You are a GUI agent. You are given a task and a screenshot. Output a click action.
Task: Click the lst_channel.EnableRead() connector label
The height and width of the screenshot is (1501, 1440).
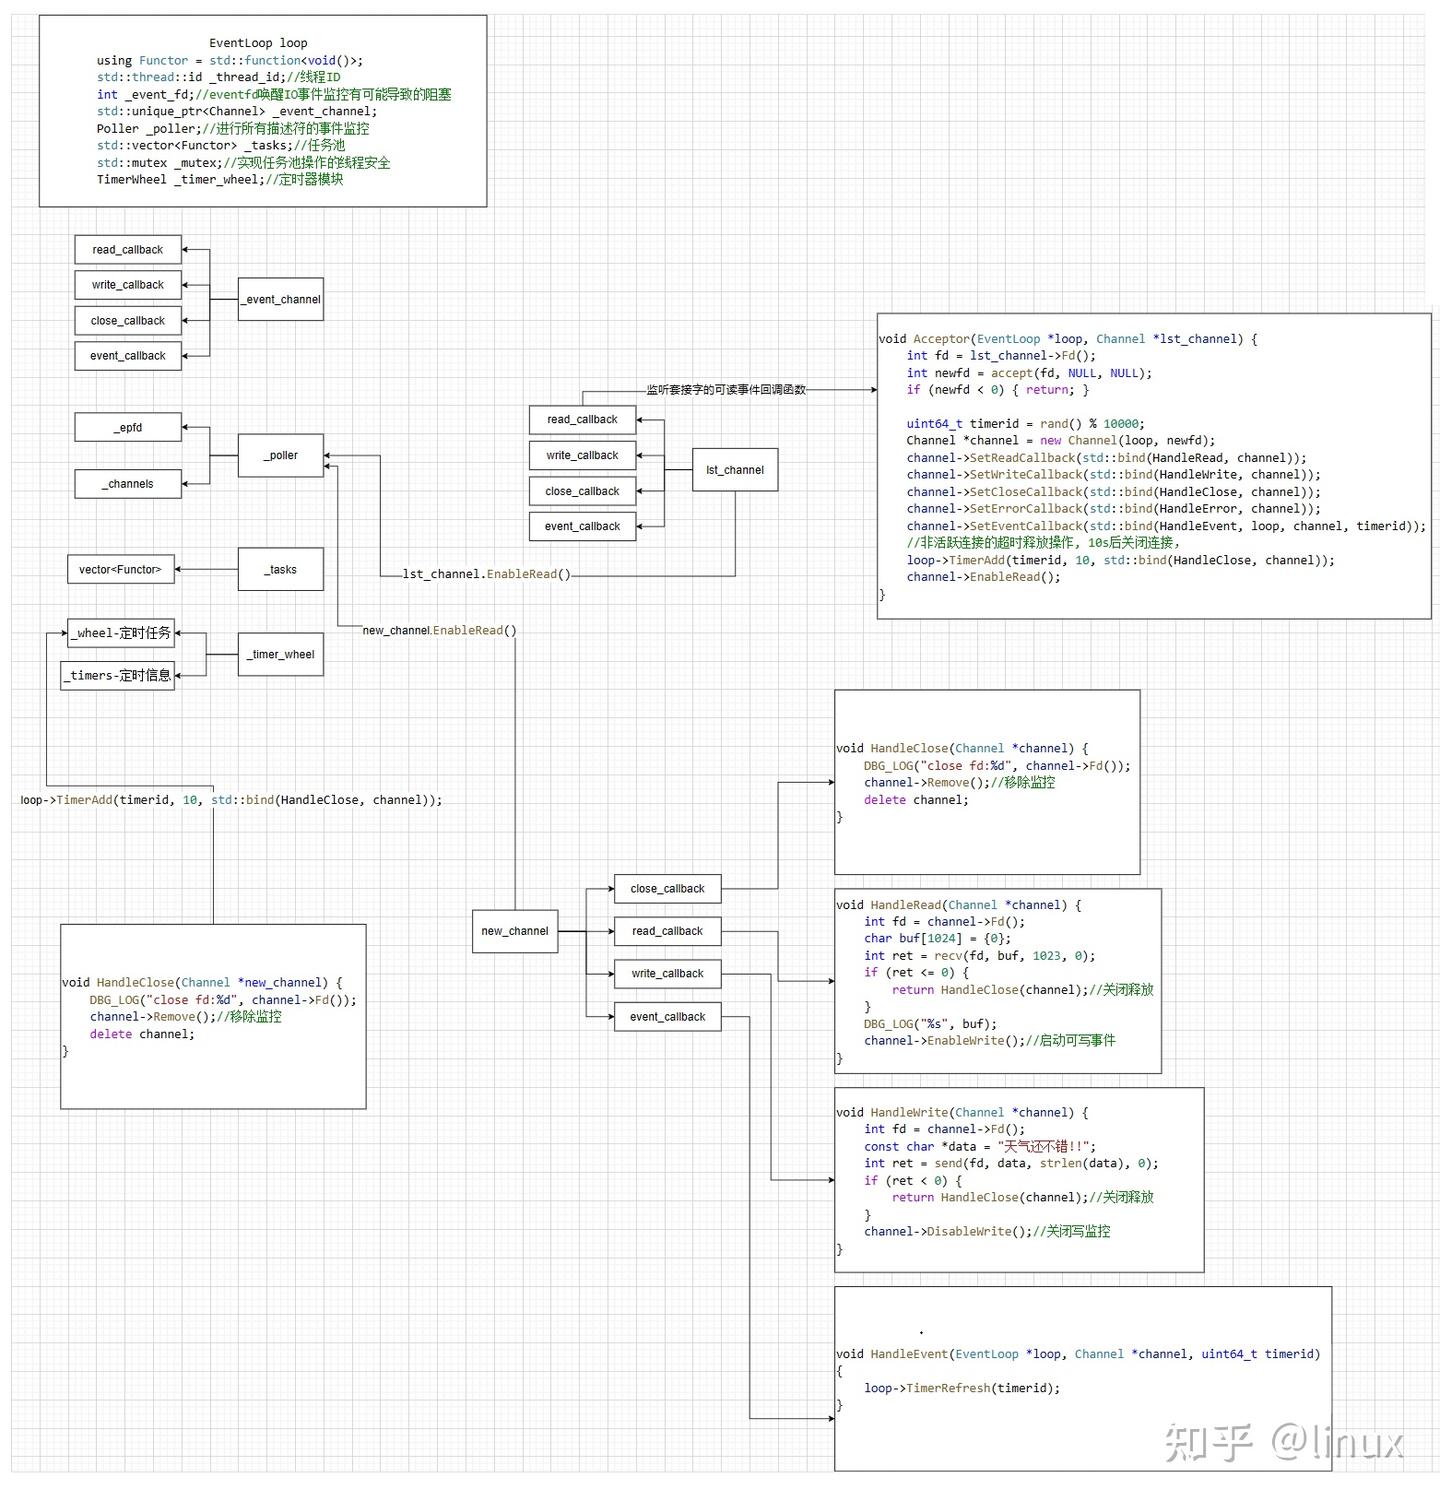coord(486,574)
